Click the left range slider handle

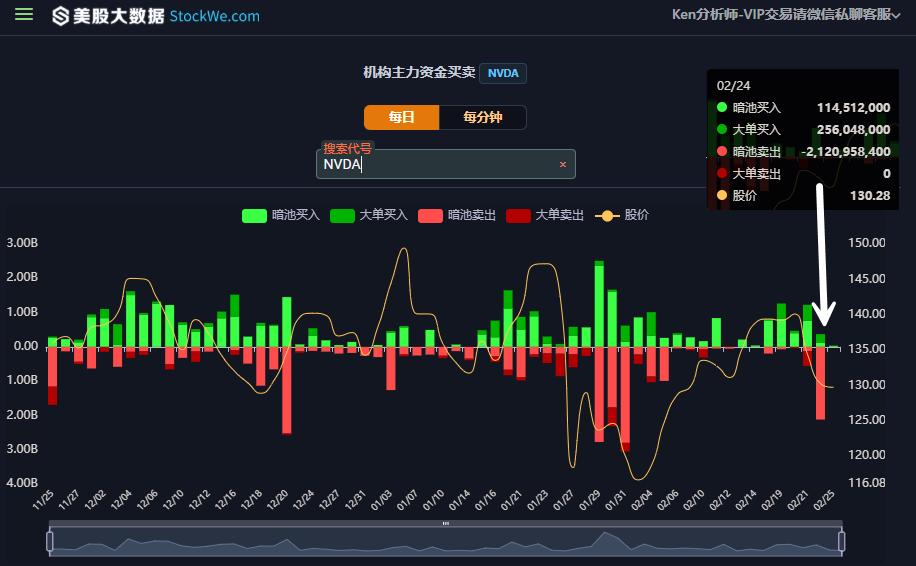tap(50, 541)
